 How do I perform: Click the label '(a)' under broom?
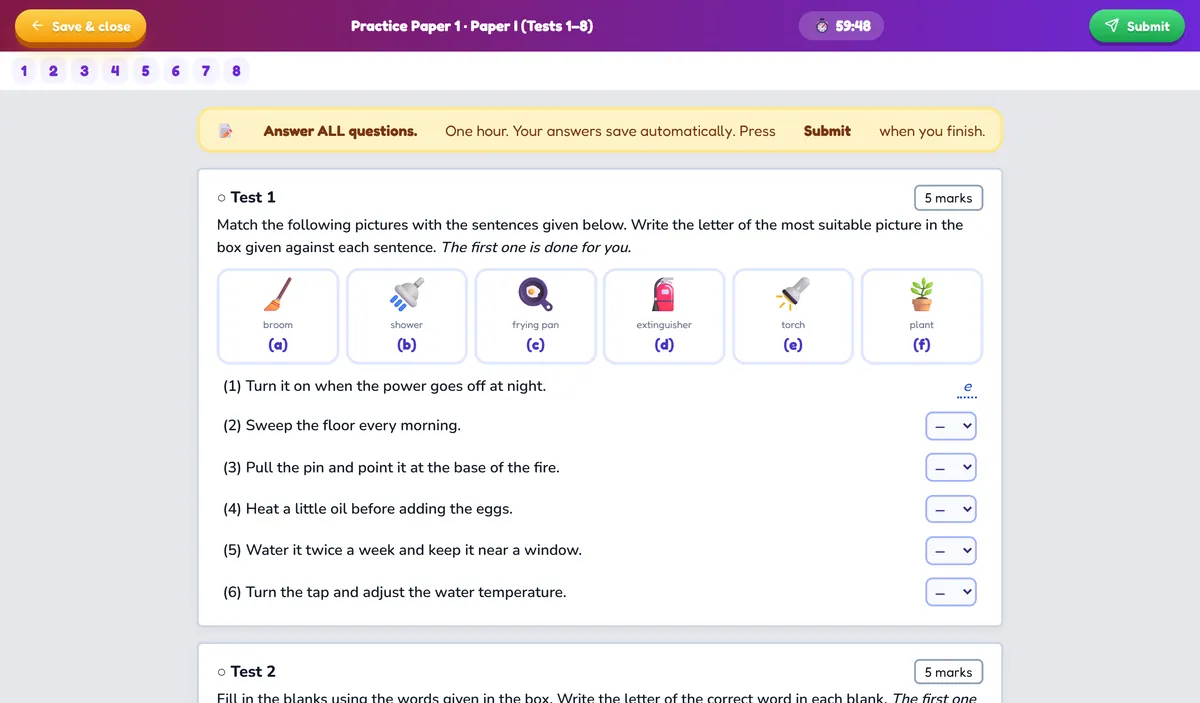click(x=278, y=345)
